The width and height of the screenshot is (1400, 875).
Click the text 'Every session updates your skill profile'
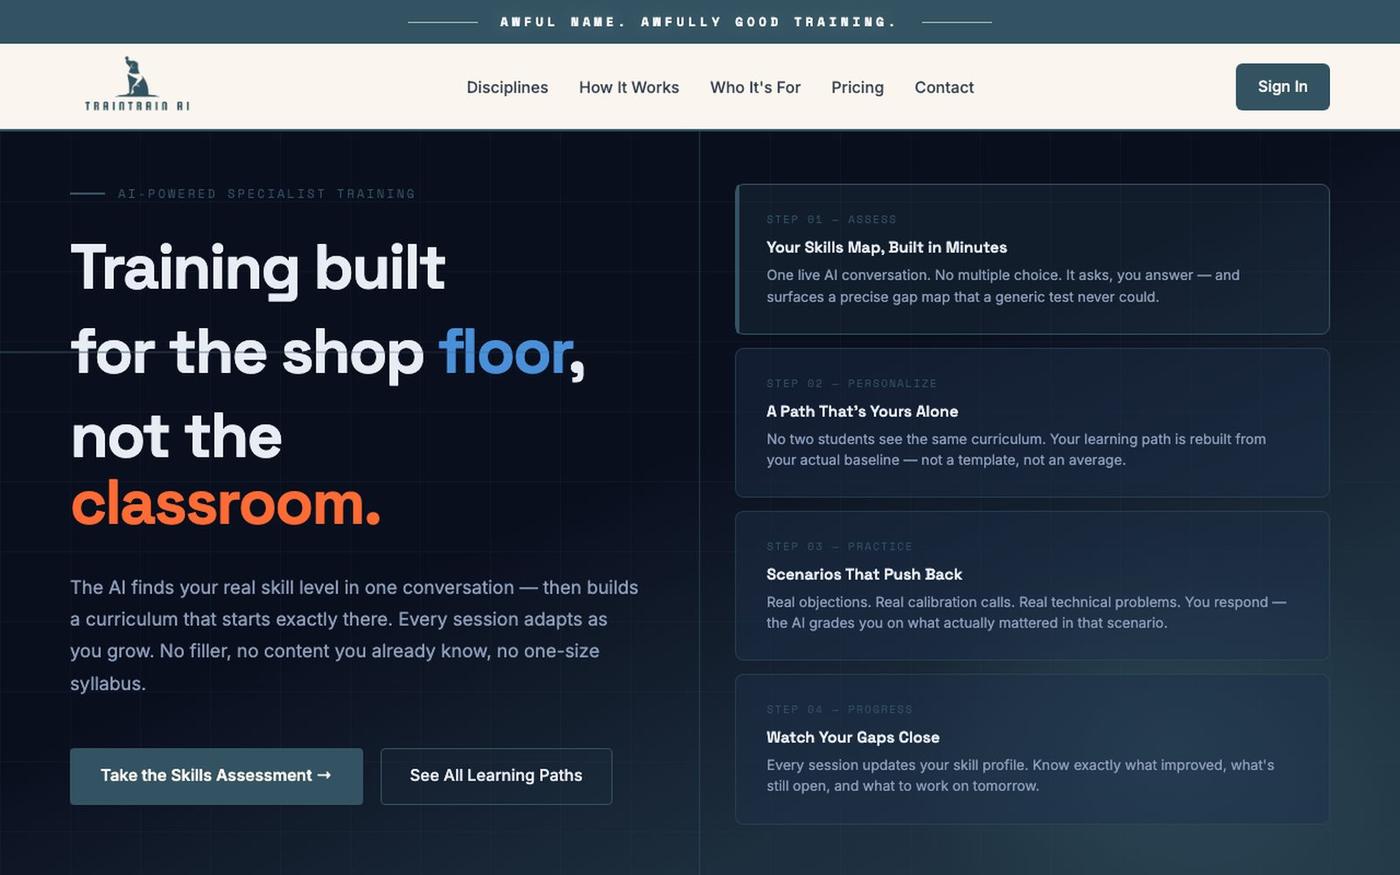point(897,765)
